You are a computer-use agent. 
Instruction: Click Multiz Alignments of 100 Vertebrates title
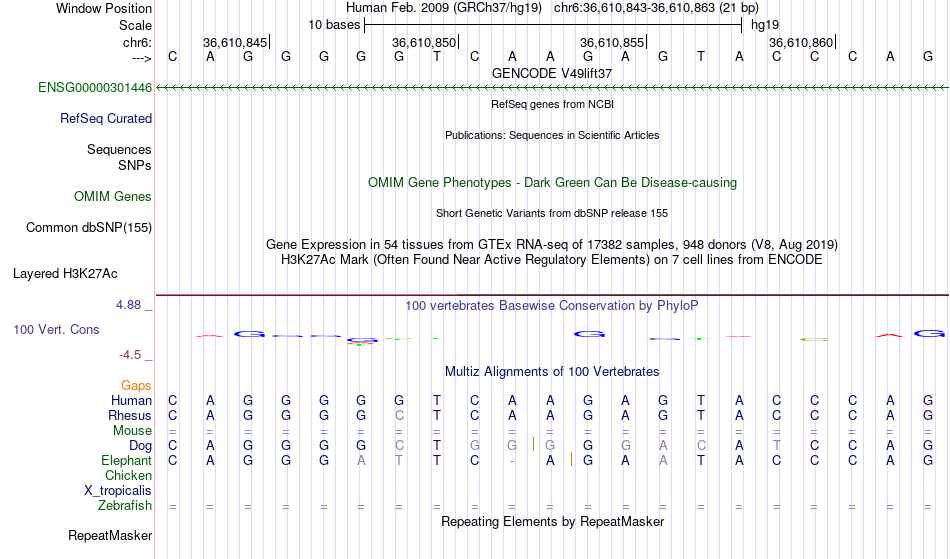pyautogui.click(x=552, y=372)
